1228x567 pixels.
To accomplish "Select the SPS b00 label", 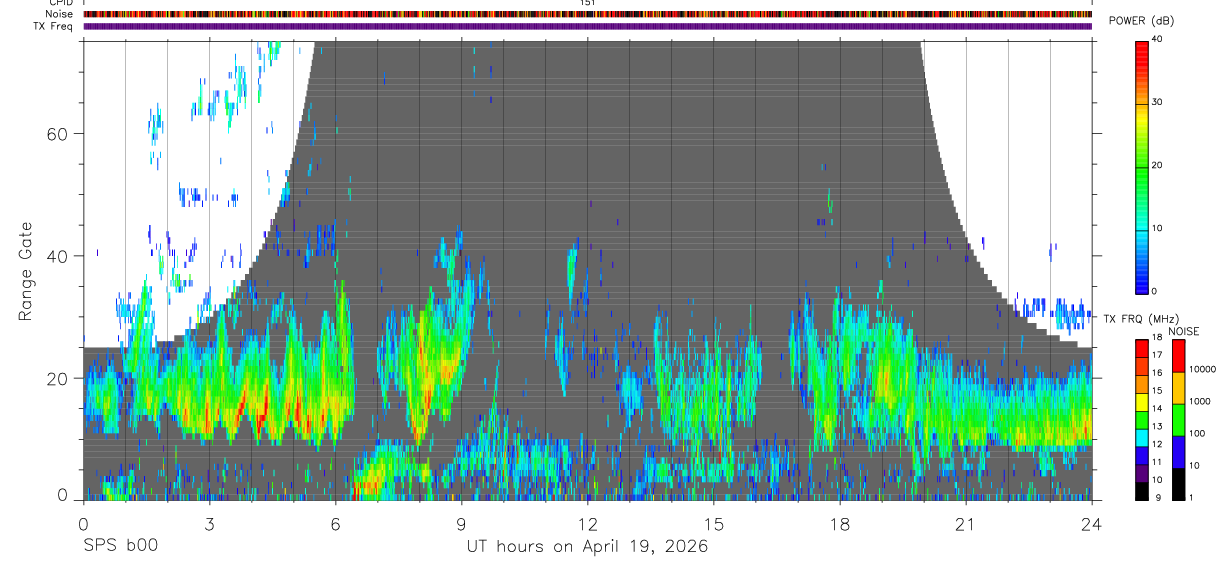I will 120,547.
